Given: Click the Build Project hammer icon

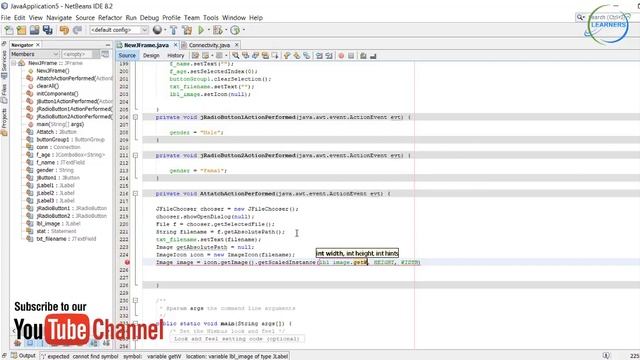Looking at the screenshot, I should [173, 30].
